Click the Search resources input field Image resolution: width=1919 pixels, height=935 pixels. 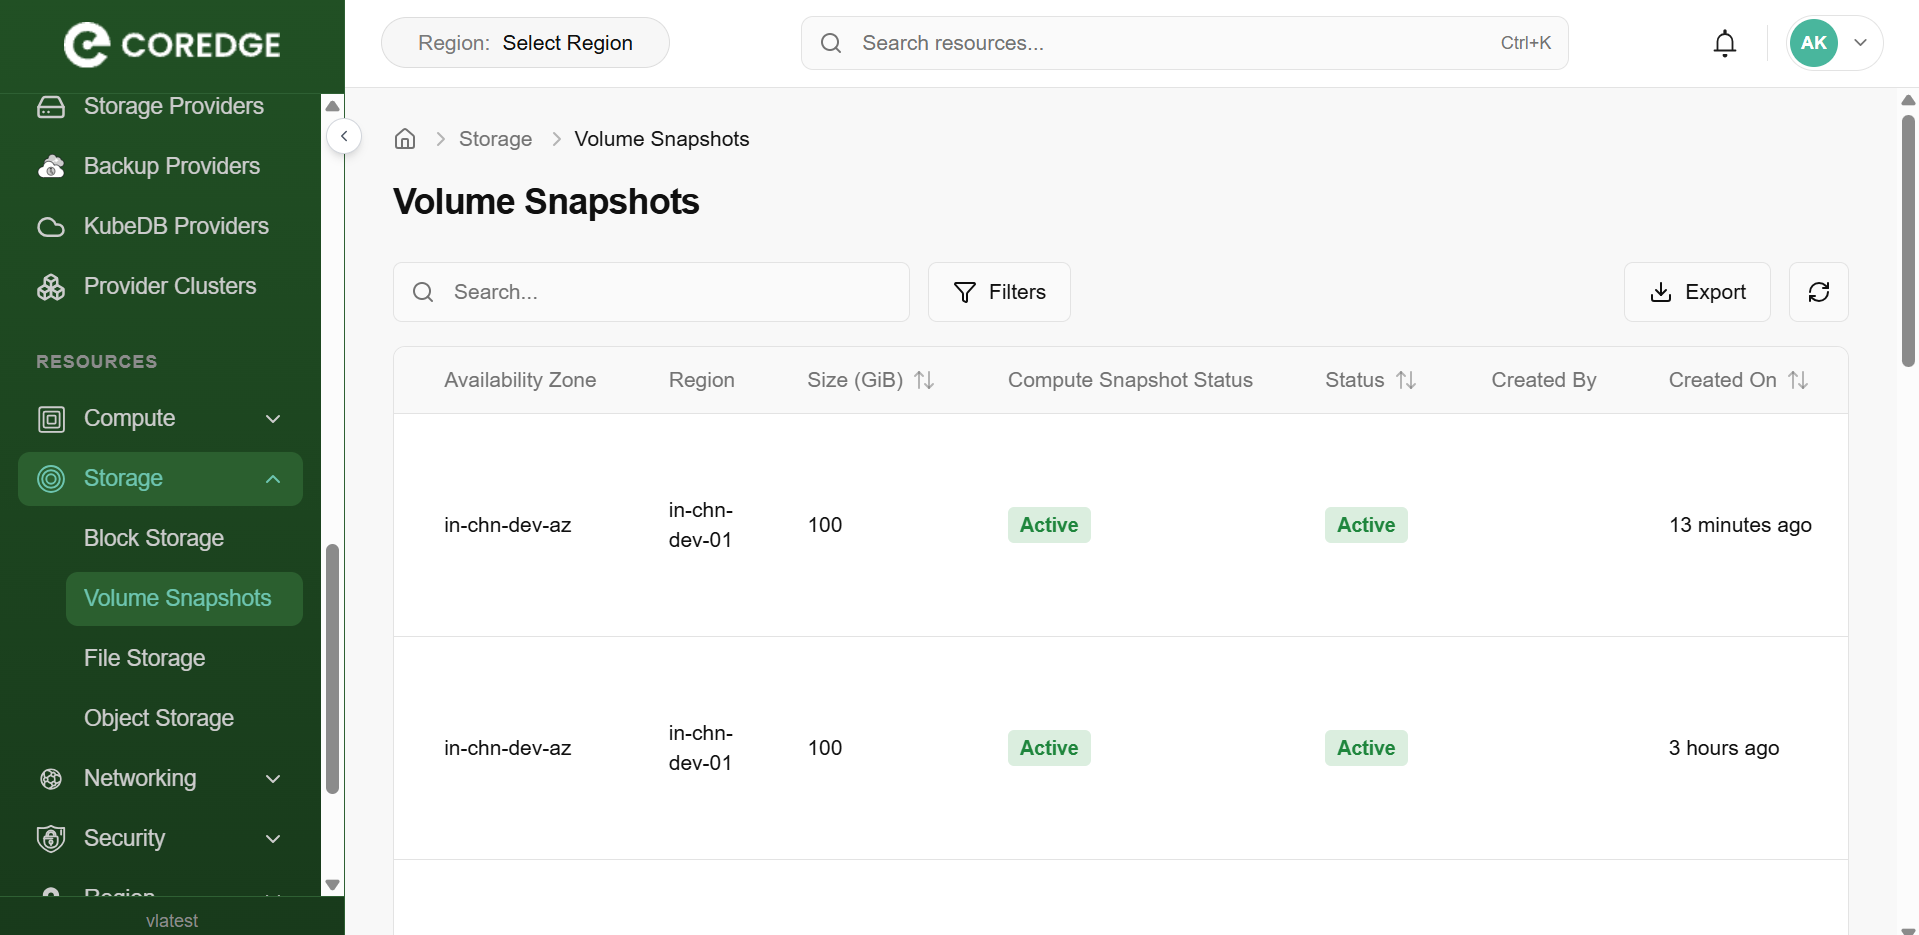point(1170,43)
